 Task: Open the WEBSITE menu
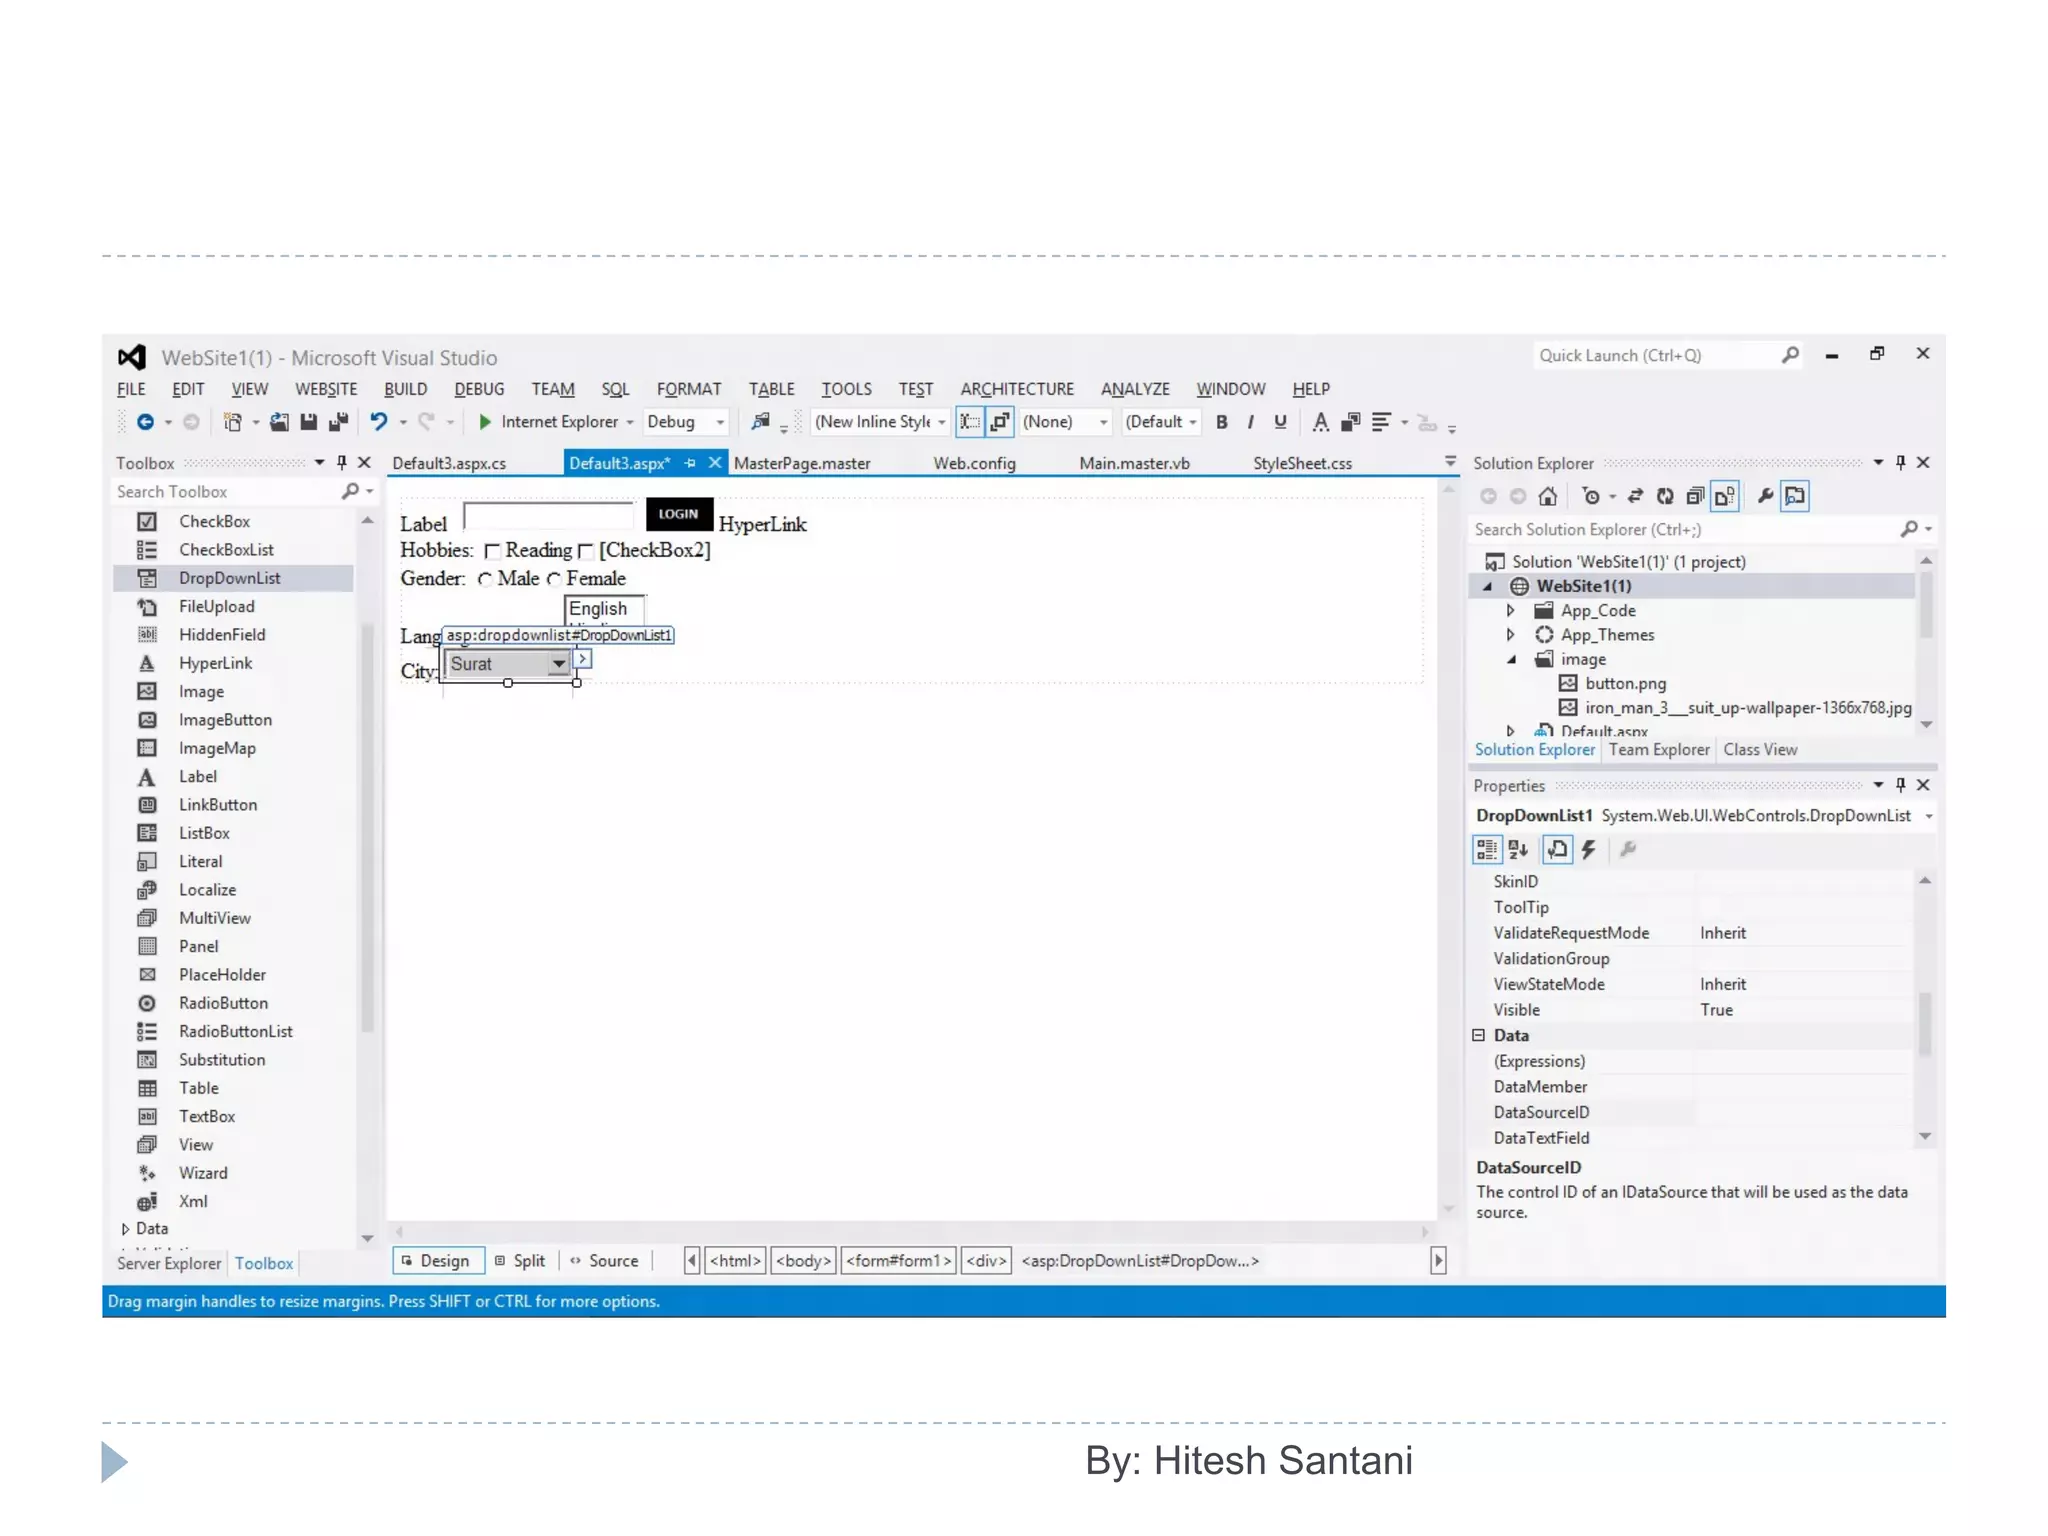(325, 389)
